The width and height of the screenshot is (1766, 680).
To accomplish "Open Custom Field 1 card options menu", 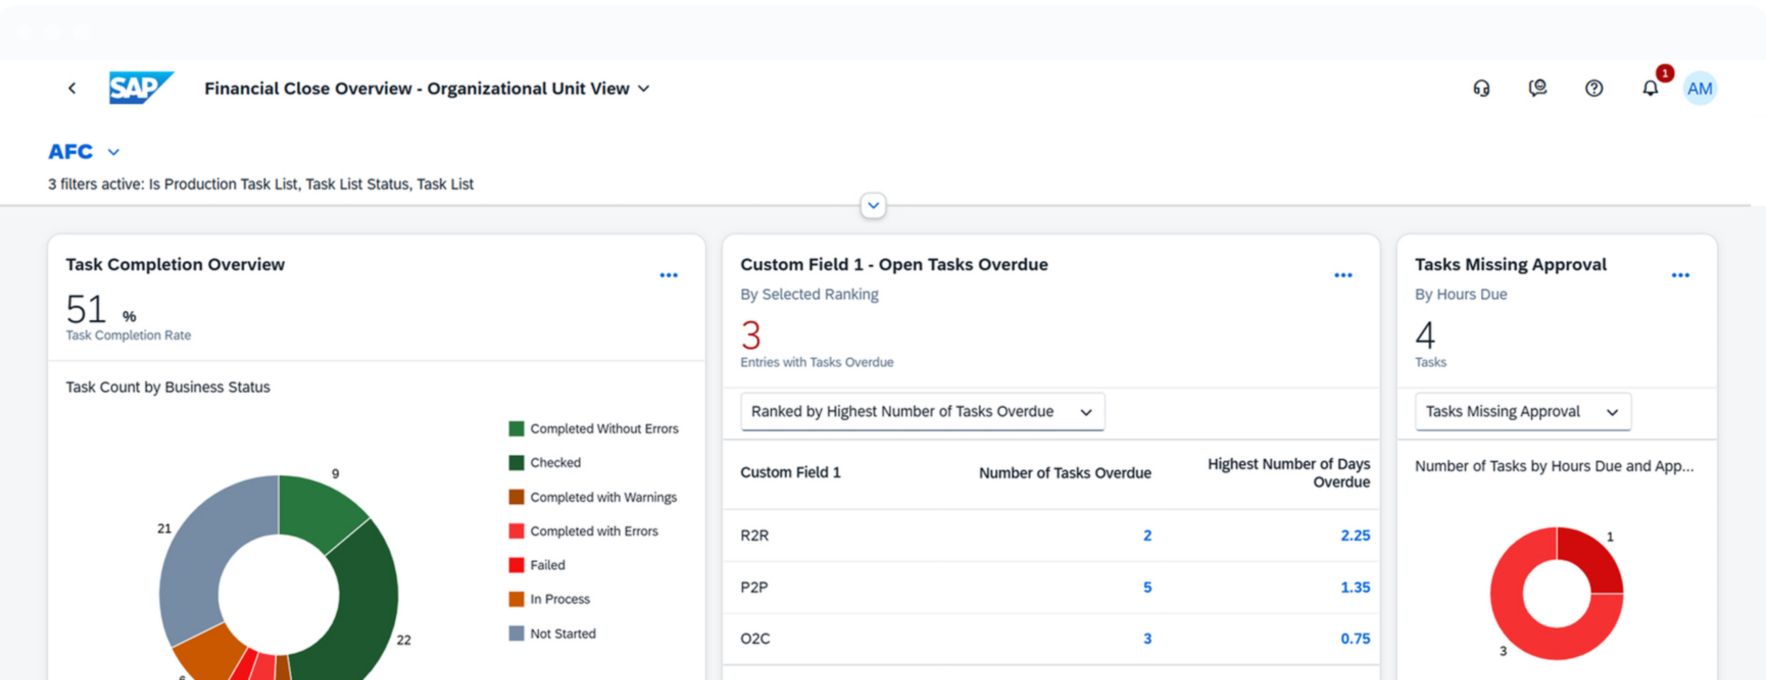I will pyautogui.click(x=1343, y=275).
